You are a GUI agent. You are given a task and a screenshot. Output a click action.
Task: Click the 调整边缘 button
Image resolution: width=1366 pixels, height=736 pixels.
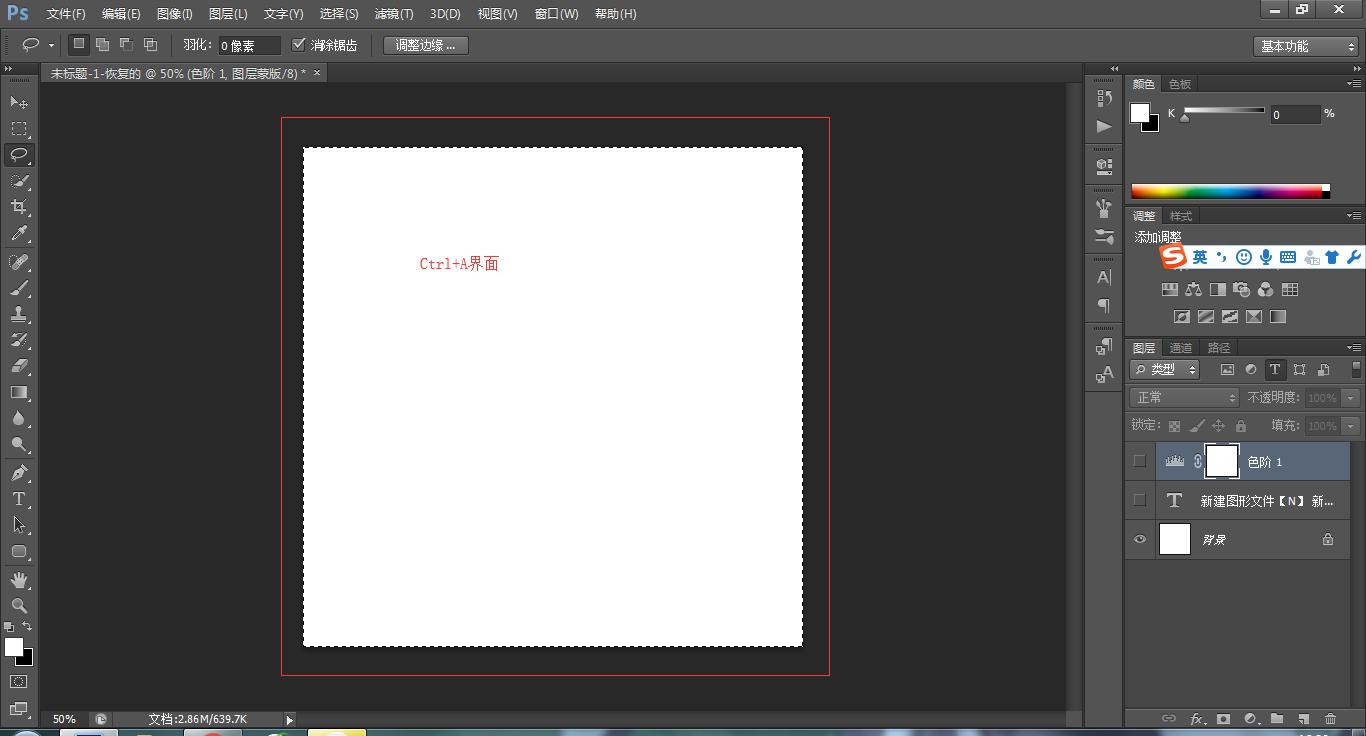[x=425, y=45]
